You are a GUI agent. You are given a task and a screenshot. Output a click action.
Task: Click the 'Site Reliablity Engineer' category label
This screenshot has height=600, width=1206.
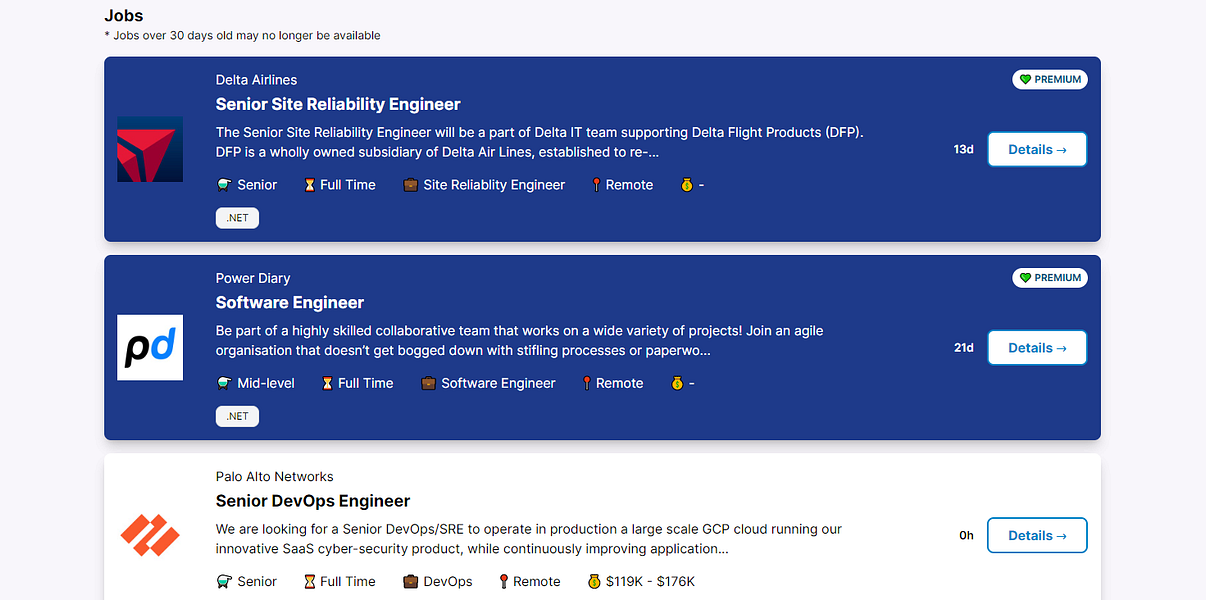[494, 185]
